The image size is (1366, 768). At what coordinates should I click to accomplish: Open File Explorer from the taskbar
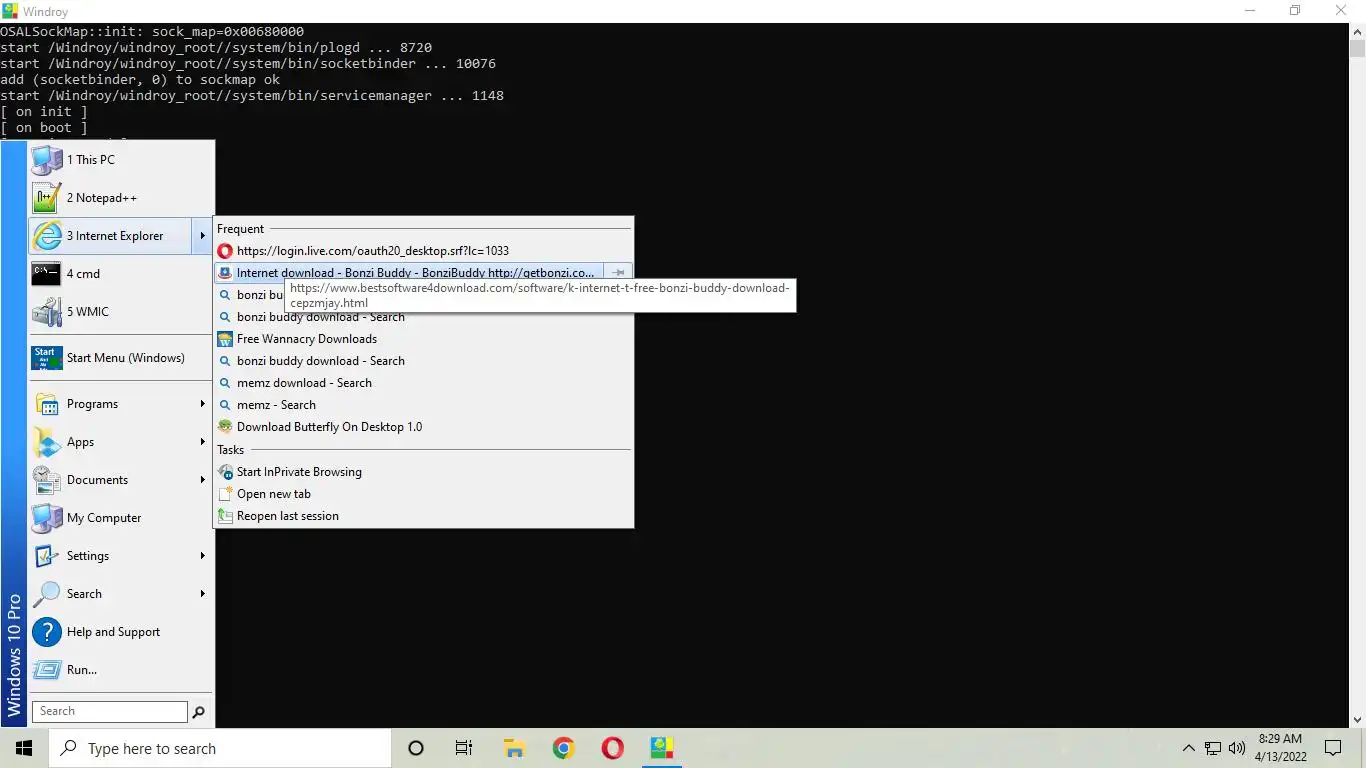[x=514, y=748]
